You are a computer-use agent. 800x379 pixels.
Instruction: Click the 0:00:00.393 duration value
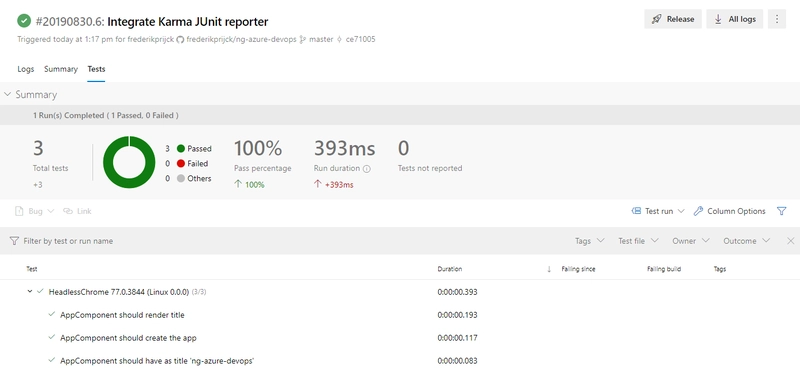point(457,292)
